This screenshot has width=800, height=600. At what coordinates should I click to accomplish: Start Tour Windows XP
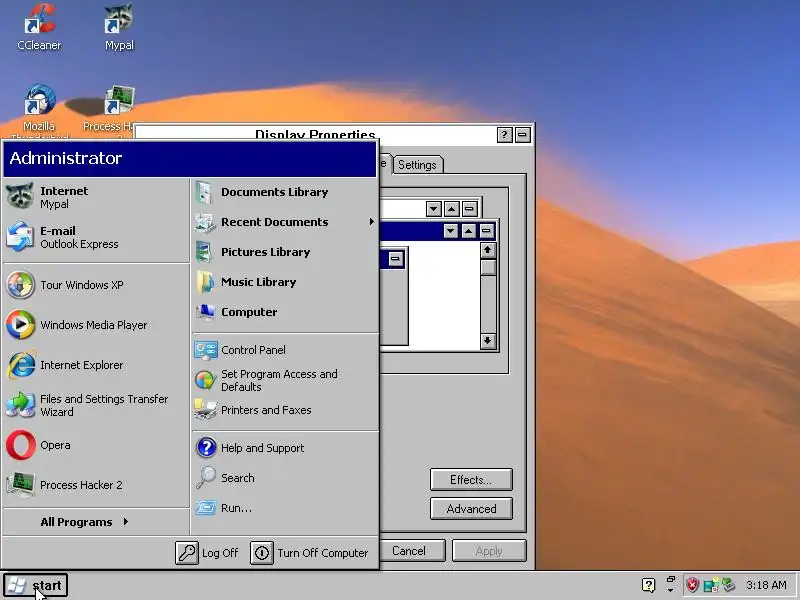96,285
